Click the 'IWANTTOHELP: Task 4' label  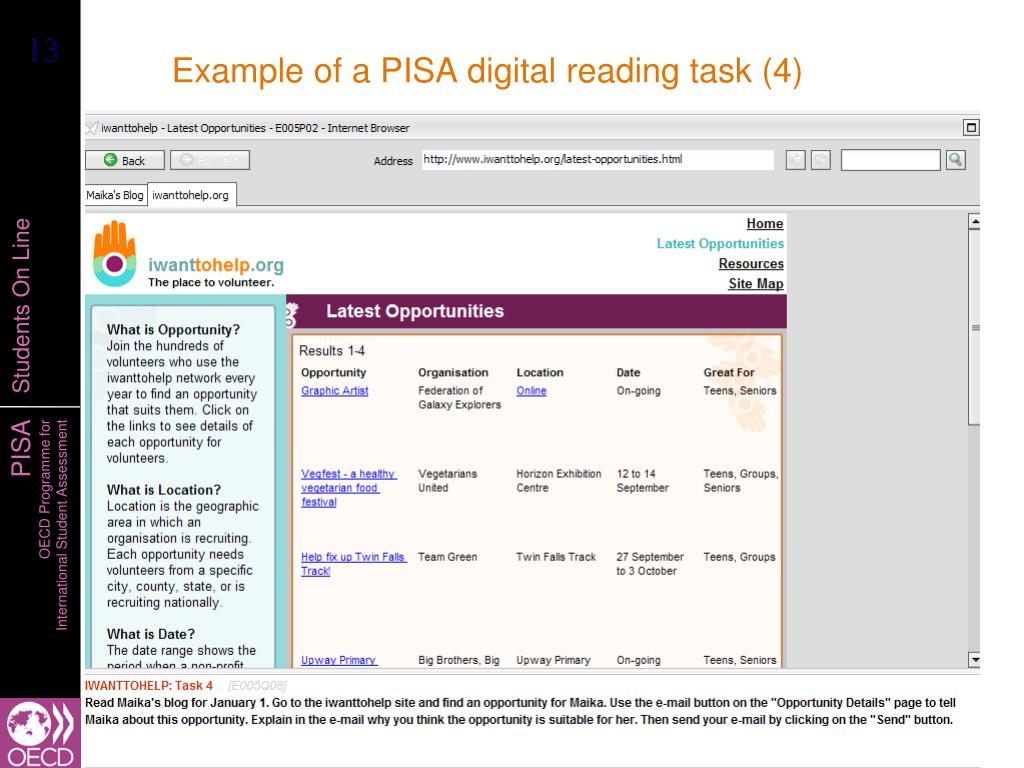(x=149, y=686)
